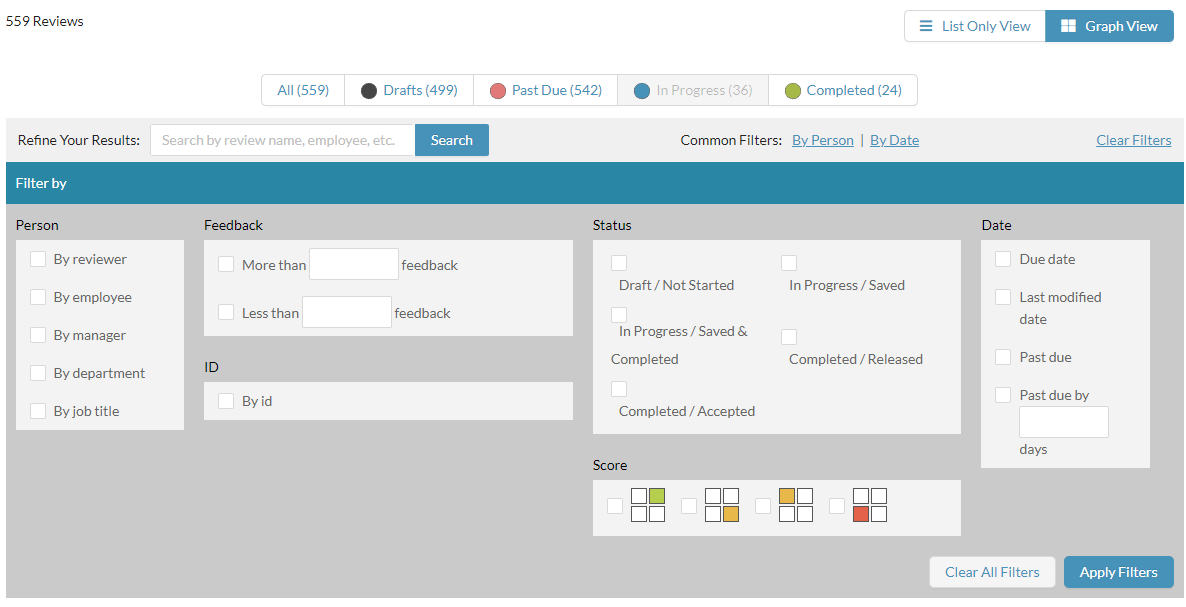Click the yellow top-left score grid icon

(x=796, y=505)
